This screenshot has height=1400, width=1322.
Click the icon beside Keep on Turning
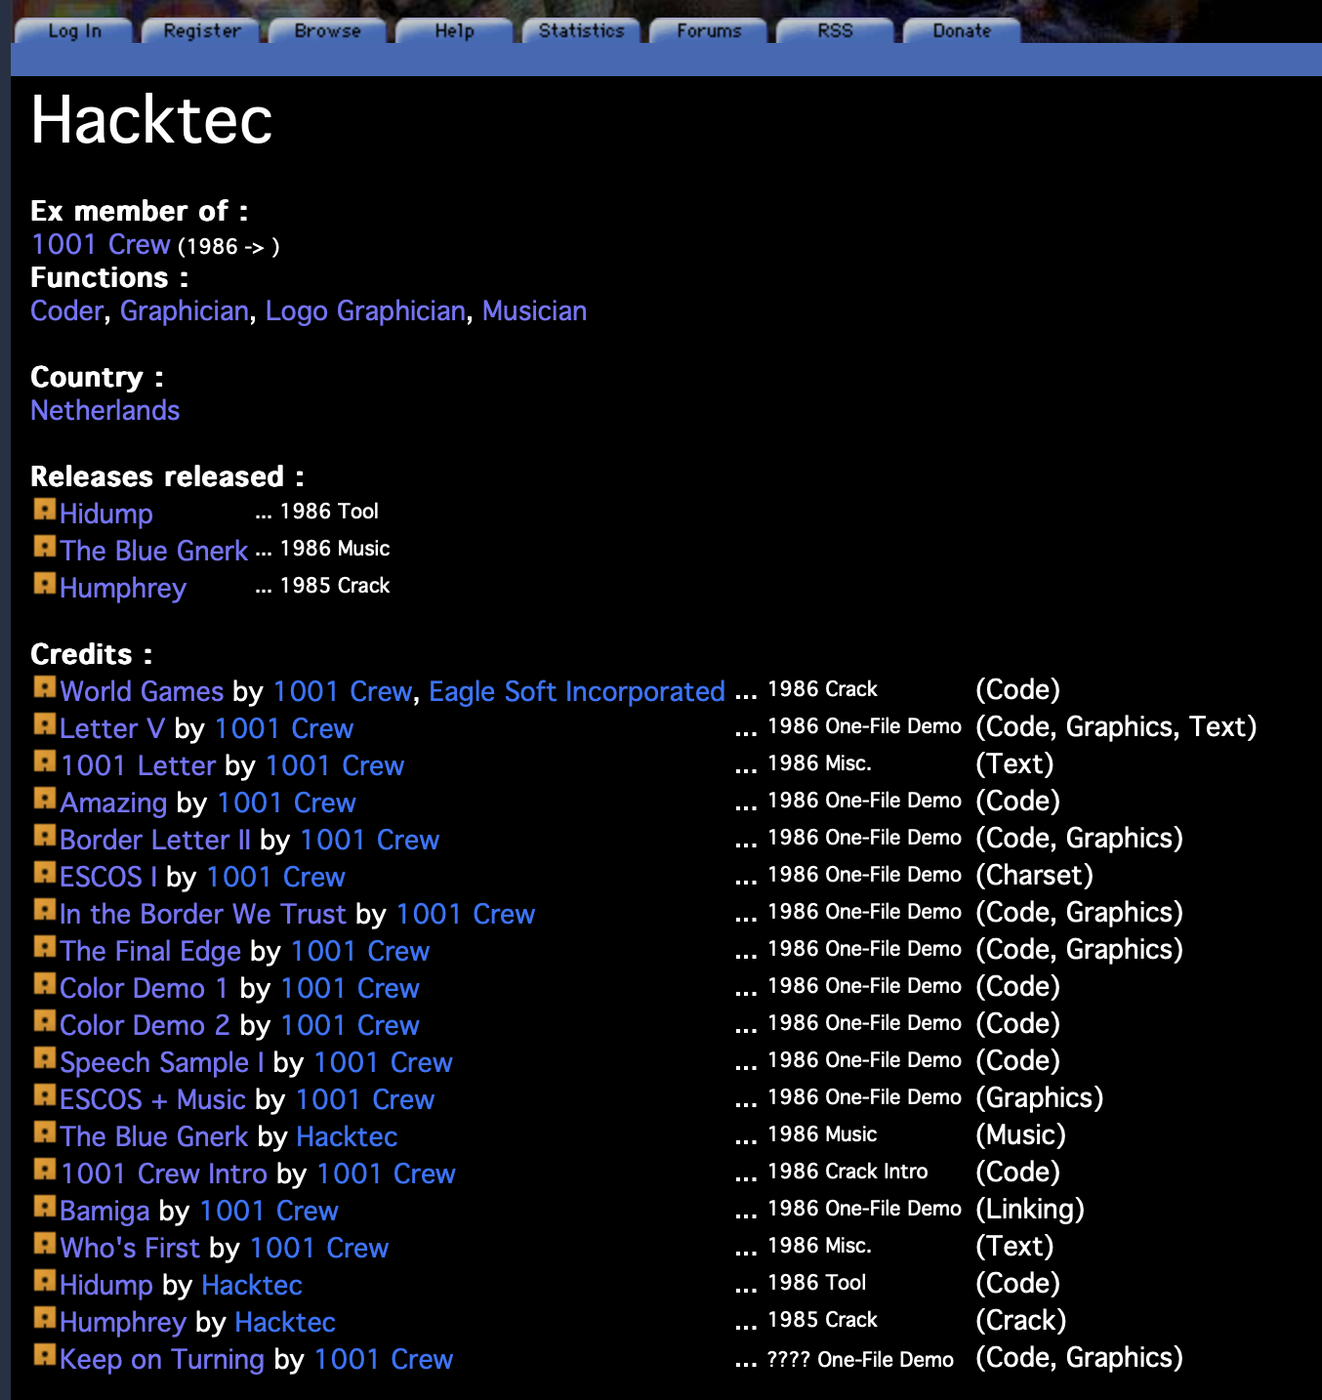point(44,1355)
